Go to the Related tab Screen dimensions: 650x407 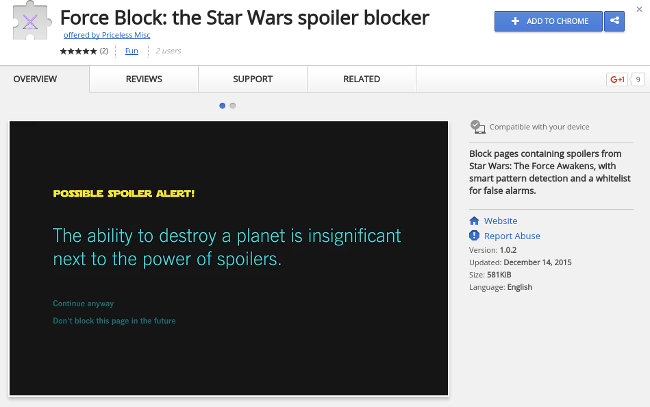pyautogui.click(x=361, y=79)
